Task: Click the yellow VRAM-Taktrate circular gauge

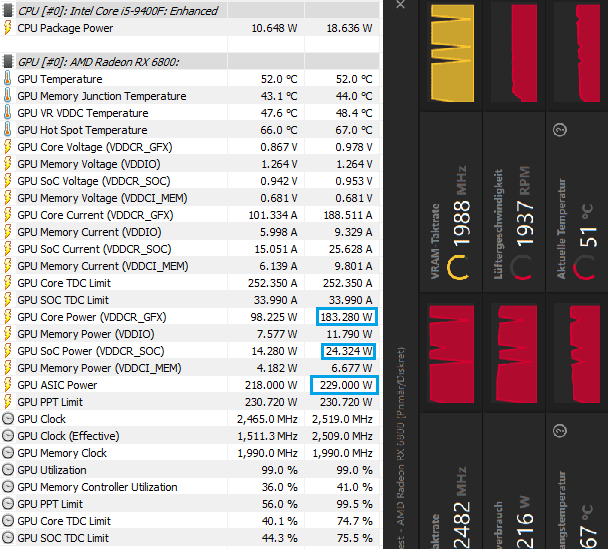Action: click(458, 267)
